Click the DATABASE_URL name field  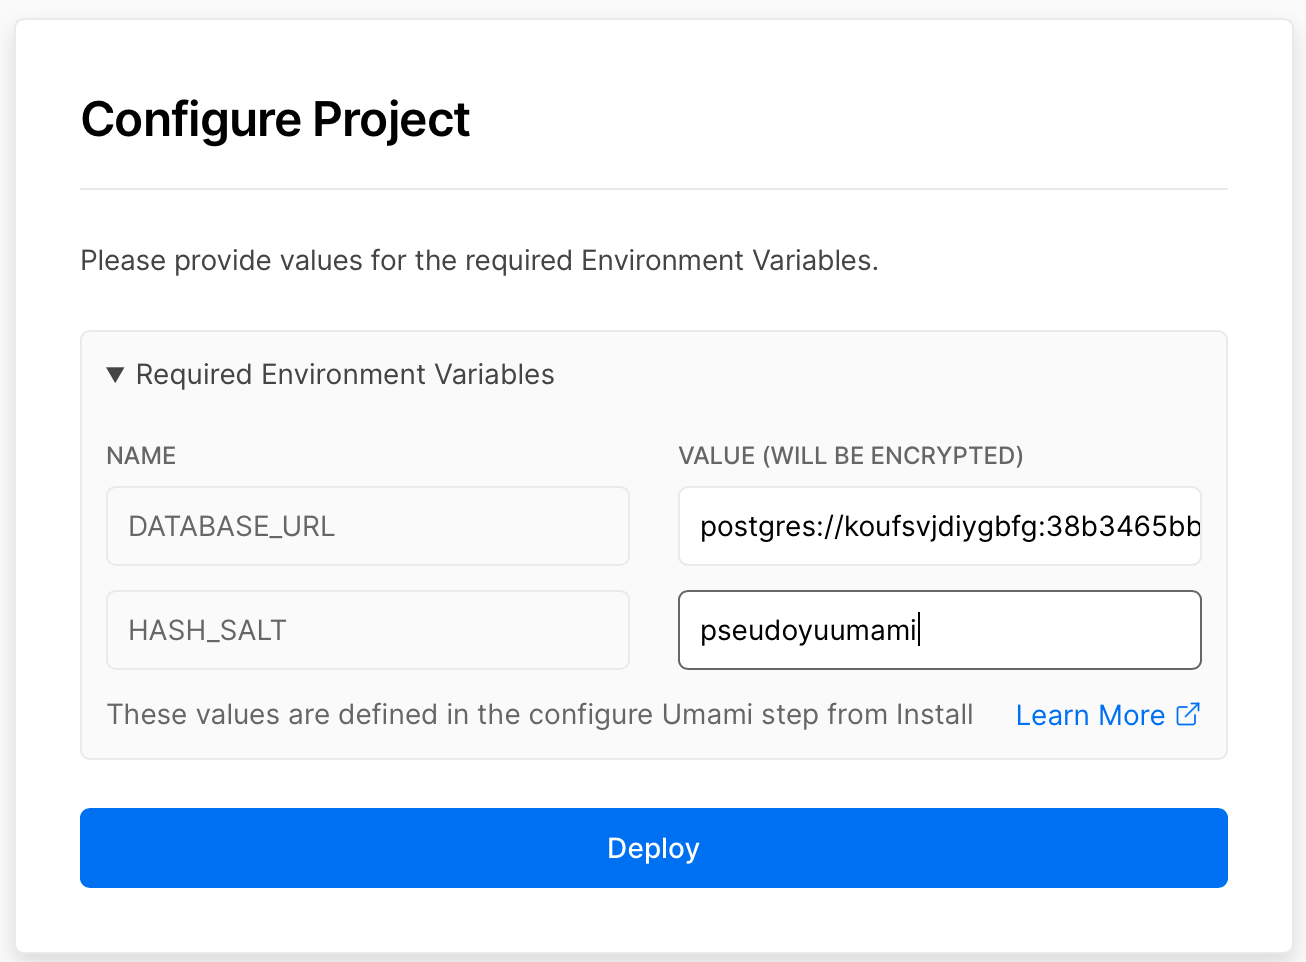click(x=367, y=526)
